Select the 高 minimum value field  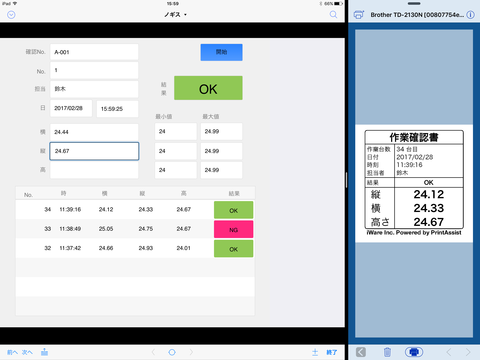click(x=176, y=170)
